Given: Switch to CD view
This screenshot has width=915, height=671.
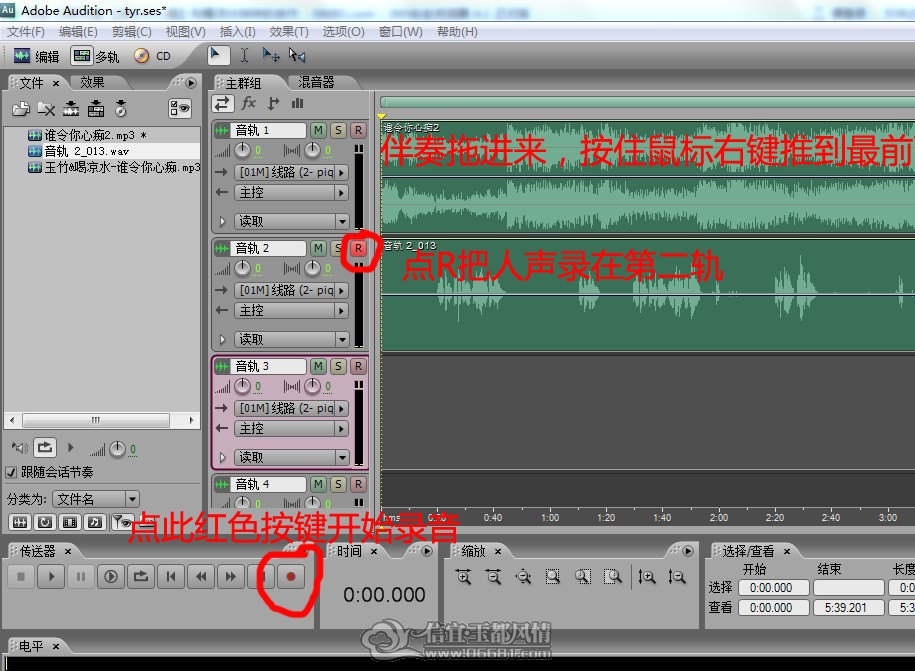Looking at the screenshot, I should point(152,56).
